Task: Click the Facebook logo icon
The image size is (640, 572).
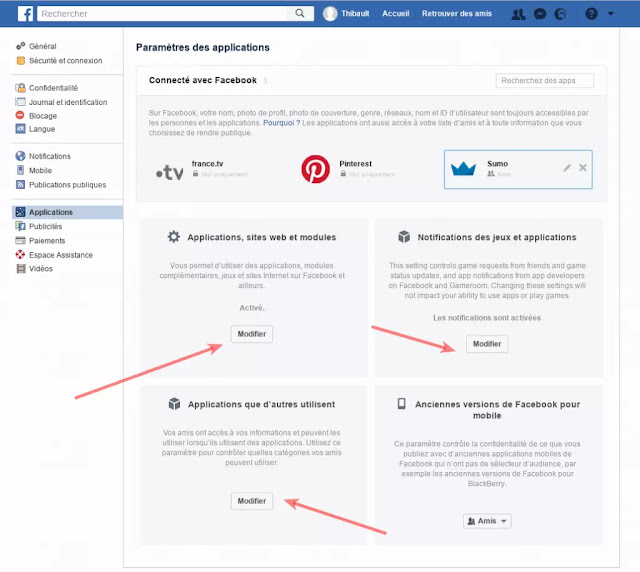Action: tap(25, 13)
